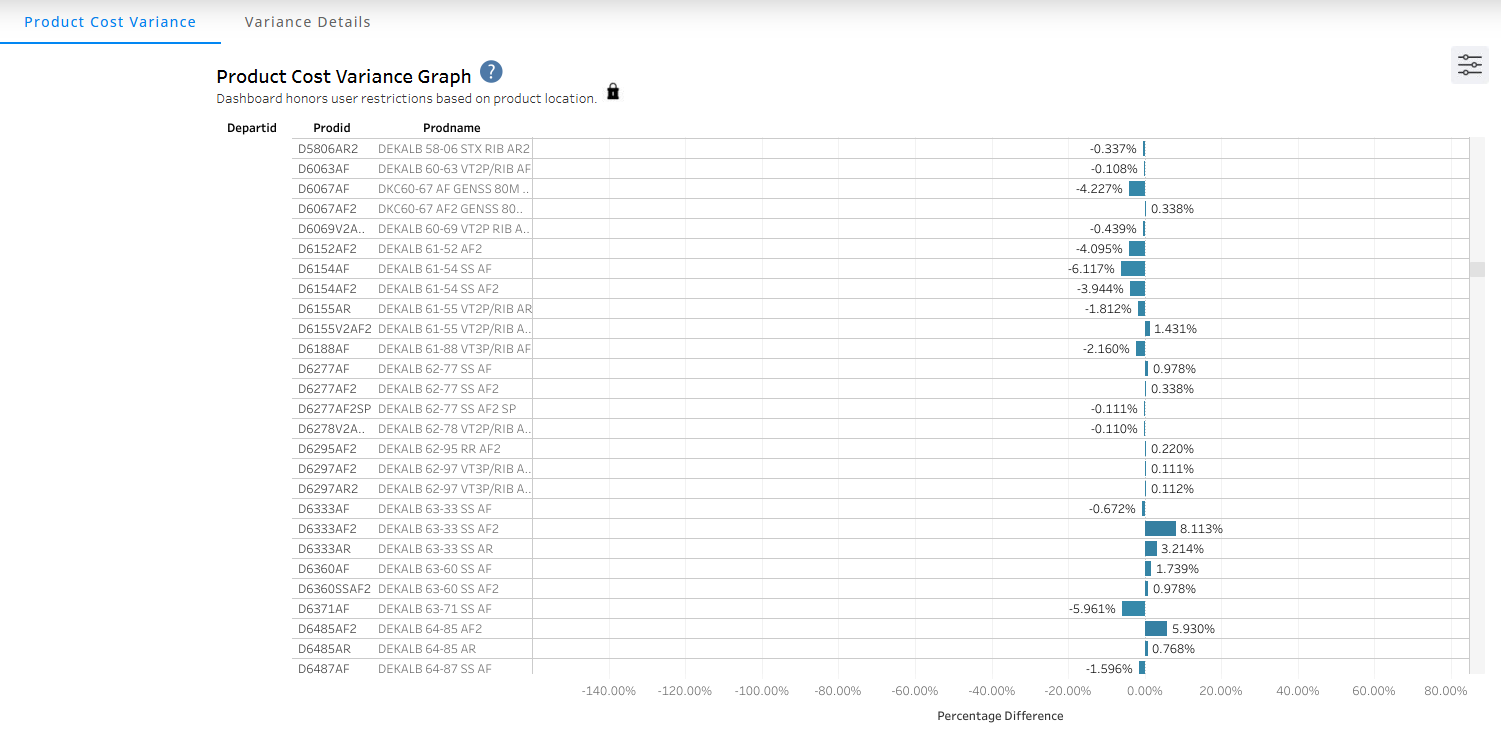1501x734 pixels.
Task: Click product ID D5806AR2
Action: pos(327,149)
